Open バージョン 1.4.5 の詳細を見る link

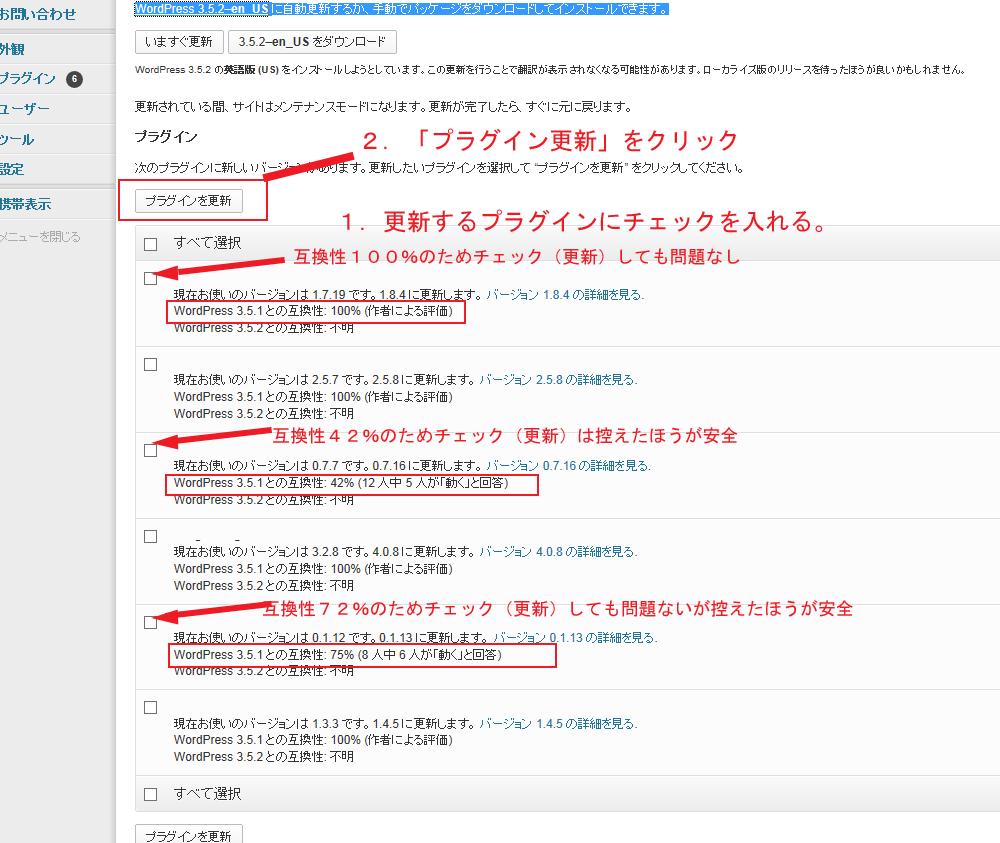[558, 724]
